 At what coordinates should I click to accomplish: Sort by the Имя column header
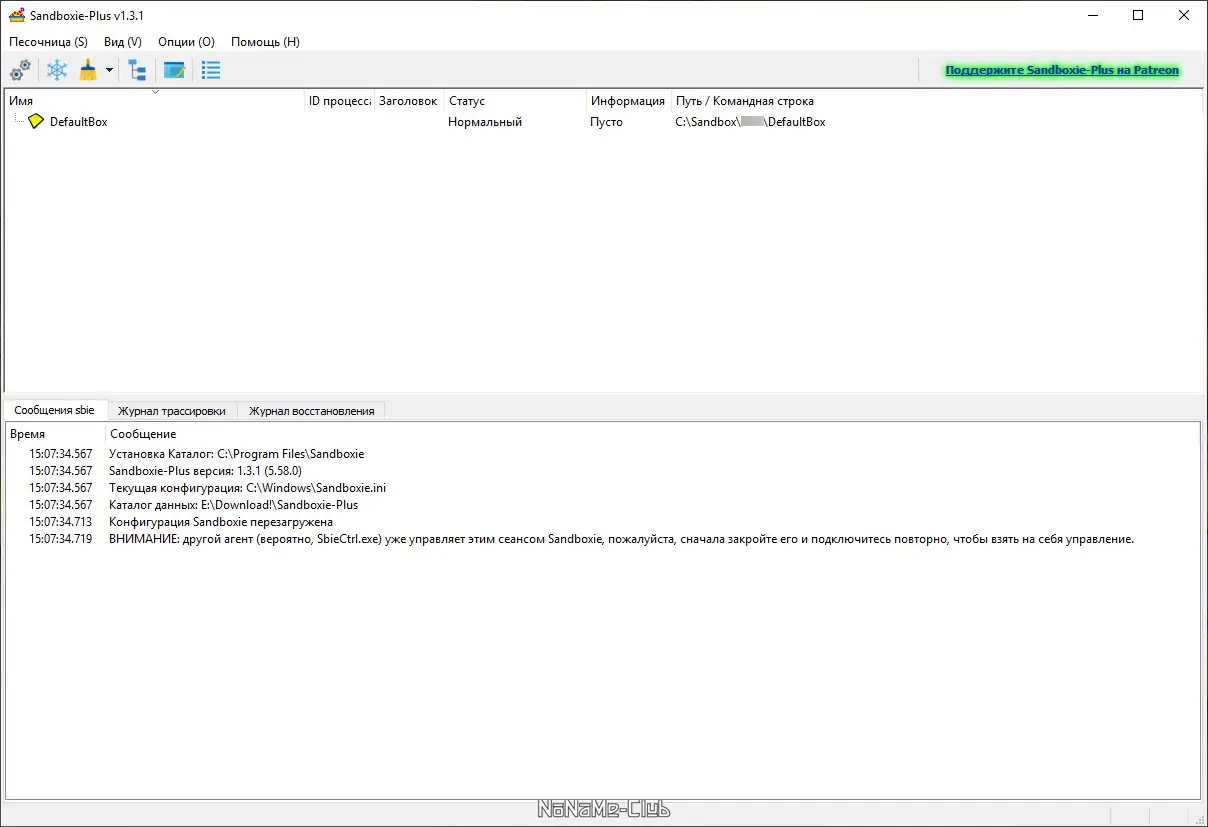point(155,101)
